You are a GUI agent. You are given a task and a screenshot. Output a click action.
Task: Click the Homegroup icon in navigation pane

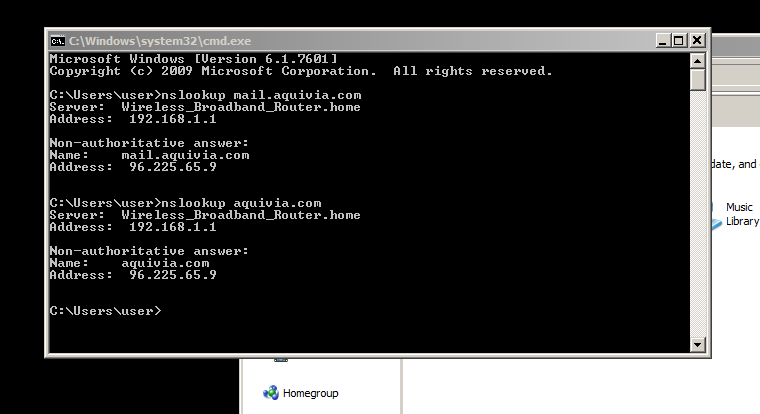click(x=271, y=393)
